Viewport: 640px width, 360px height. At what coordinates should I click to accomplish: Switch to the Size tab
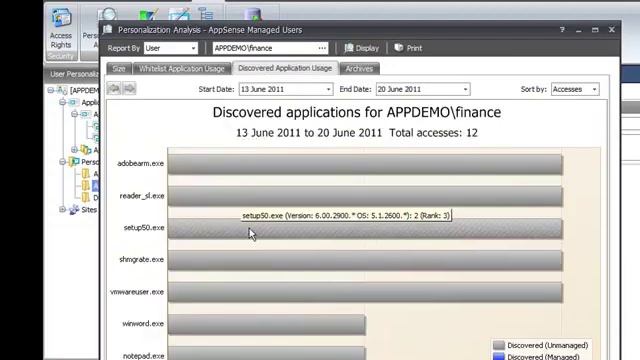coord(119,69)
